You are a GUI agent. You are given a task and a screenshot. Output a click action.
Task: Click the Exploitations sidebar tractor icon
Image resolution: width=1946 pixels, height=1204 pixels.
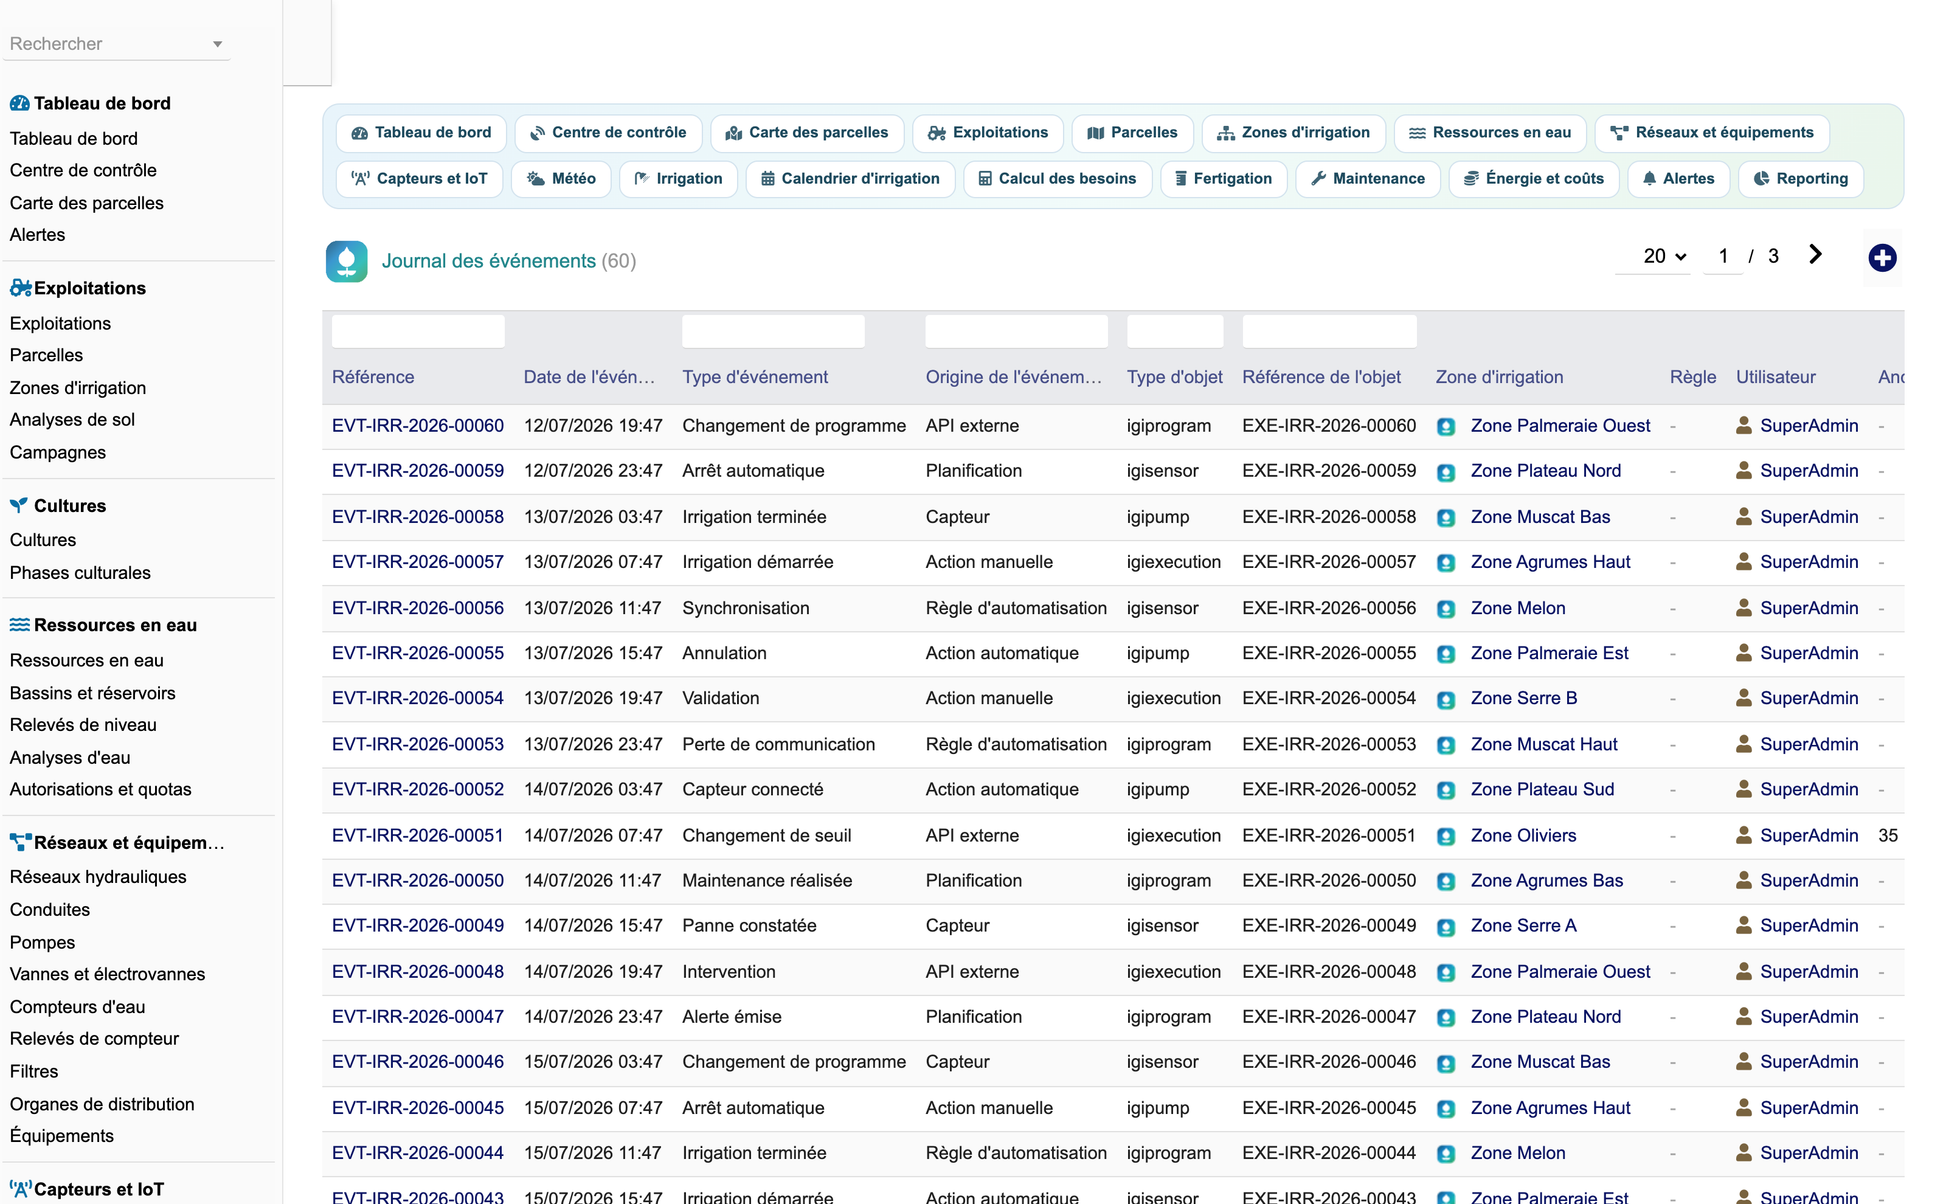tap(20, 288)
